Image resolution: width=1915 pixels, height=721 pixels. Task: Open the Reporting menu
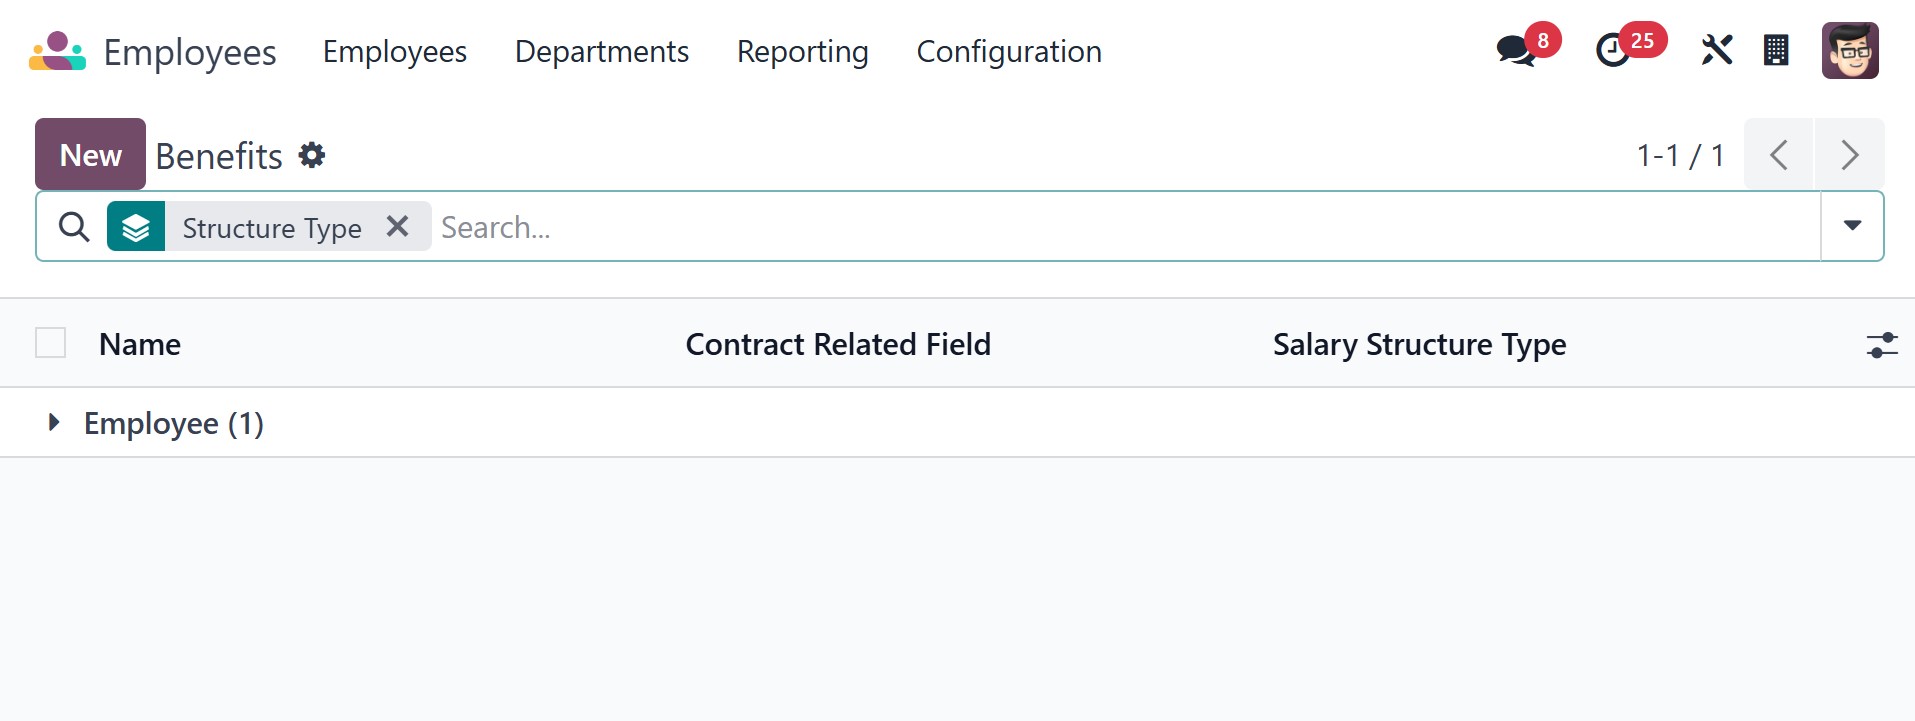(x=802, y=52)
